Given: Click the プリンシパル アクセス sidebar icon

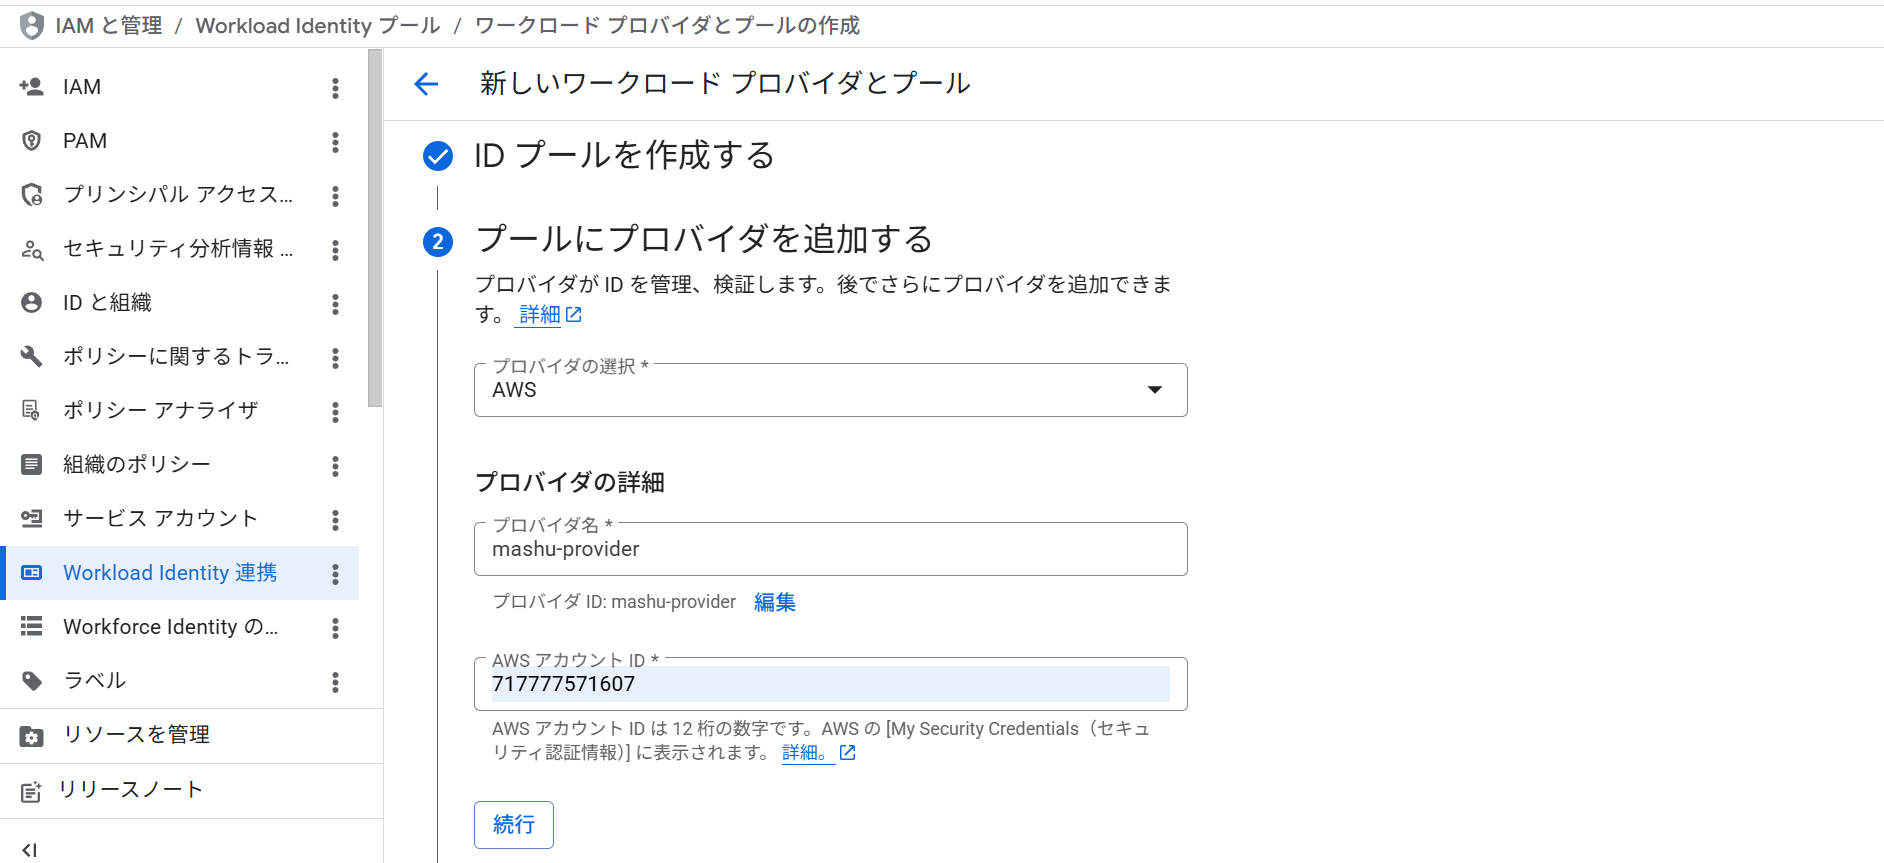Looking at the screenshot, I should point(32,194).
